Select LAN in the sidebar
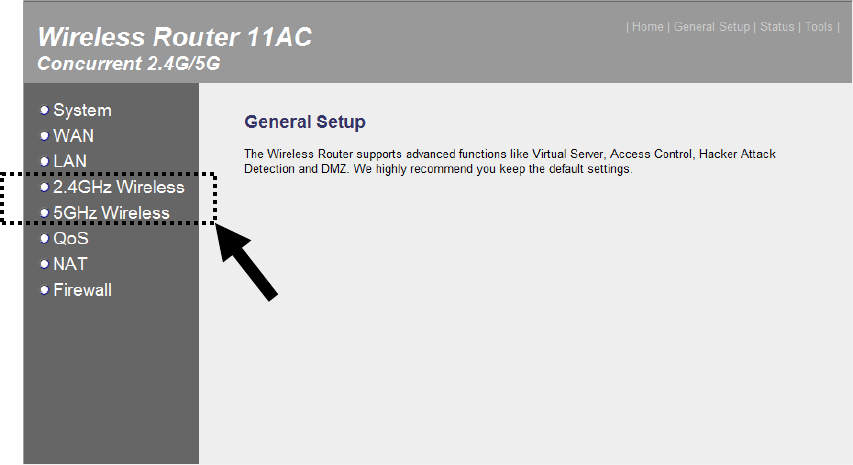 tap(70, 162)
